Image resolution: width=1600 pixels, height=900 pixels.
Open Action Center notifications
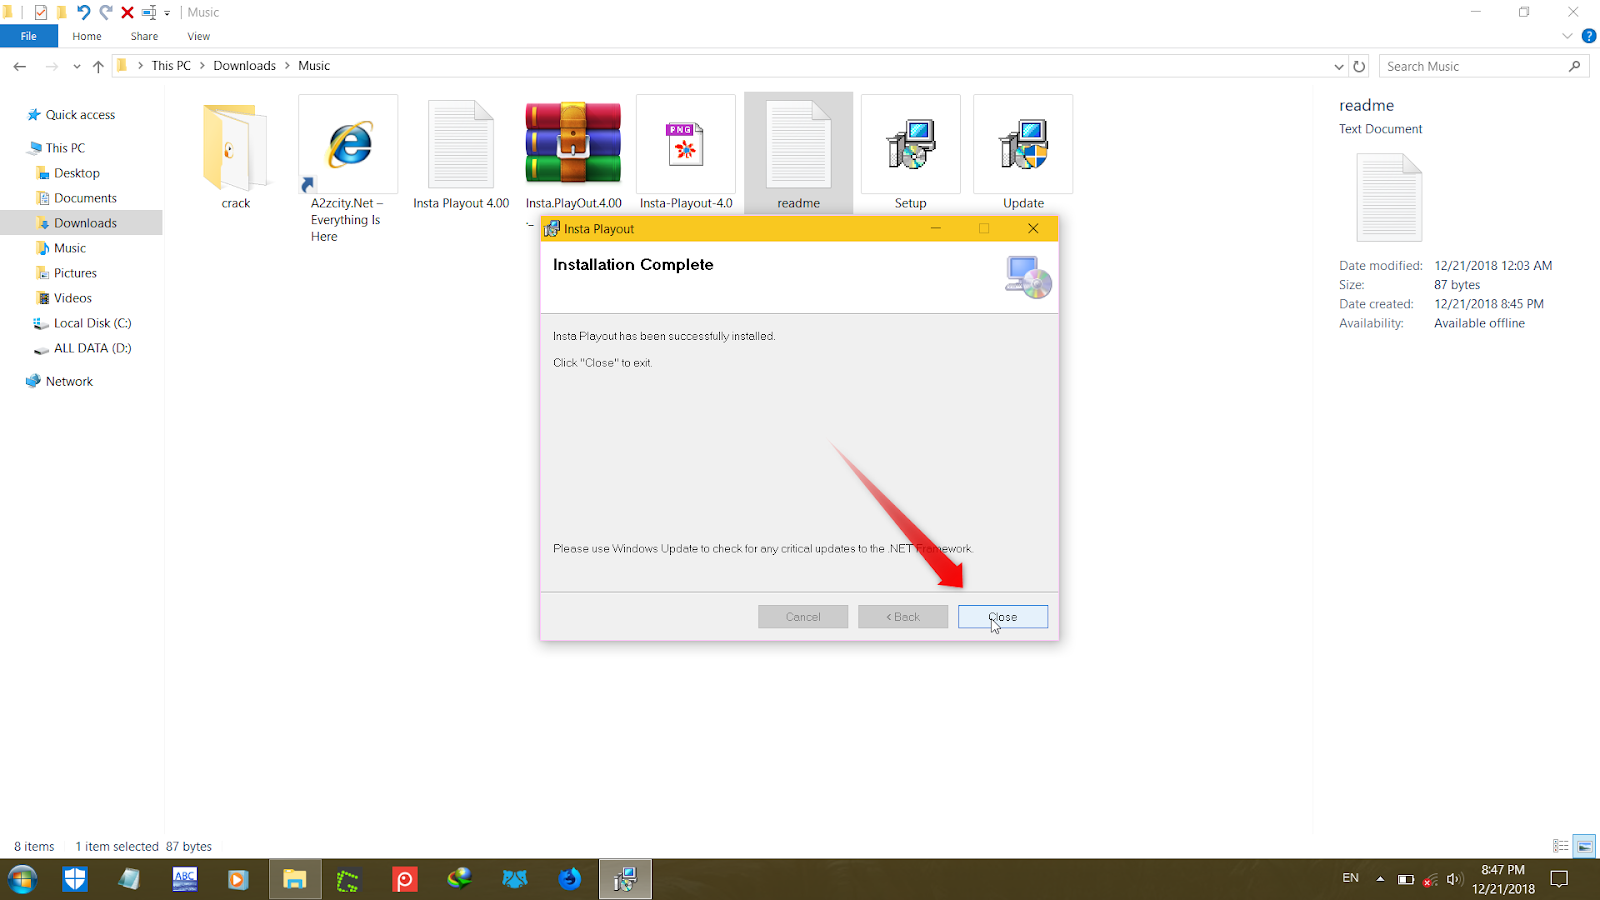point(1559,879)
